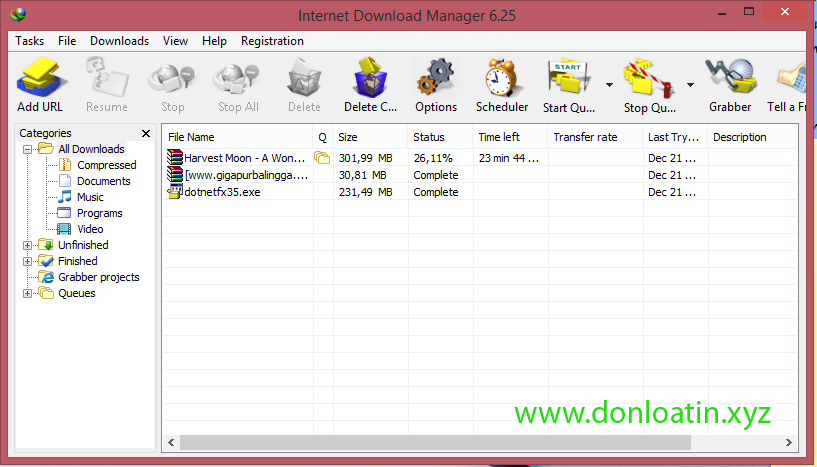817x467 pixels.
Task: Click the Stop toolbar icon
Action: [x=172, y=79]
